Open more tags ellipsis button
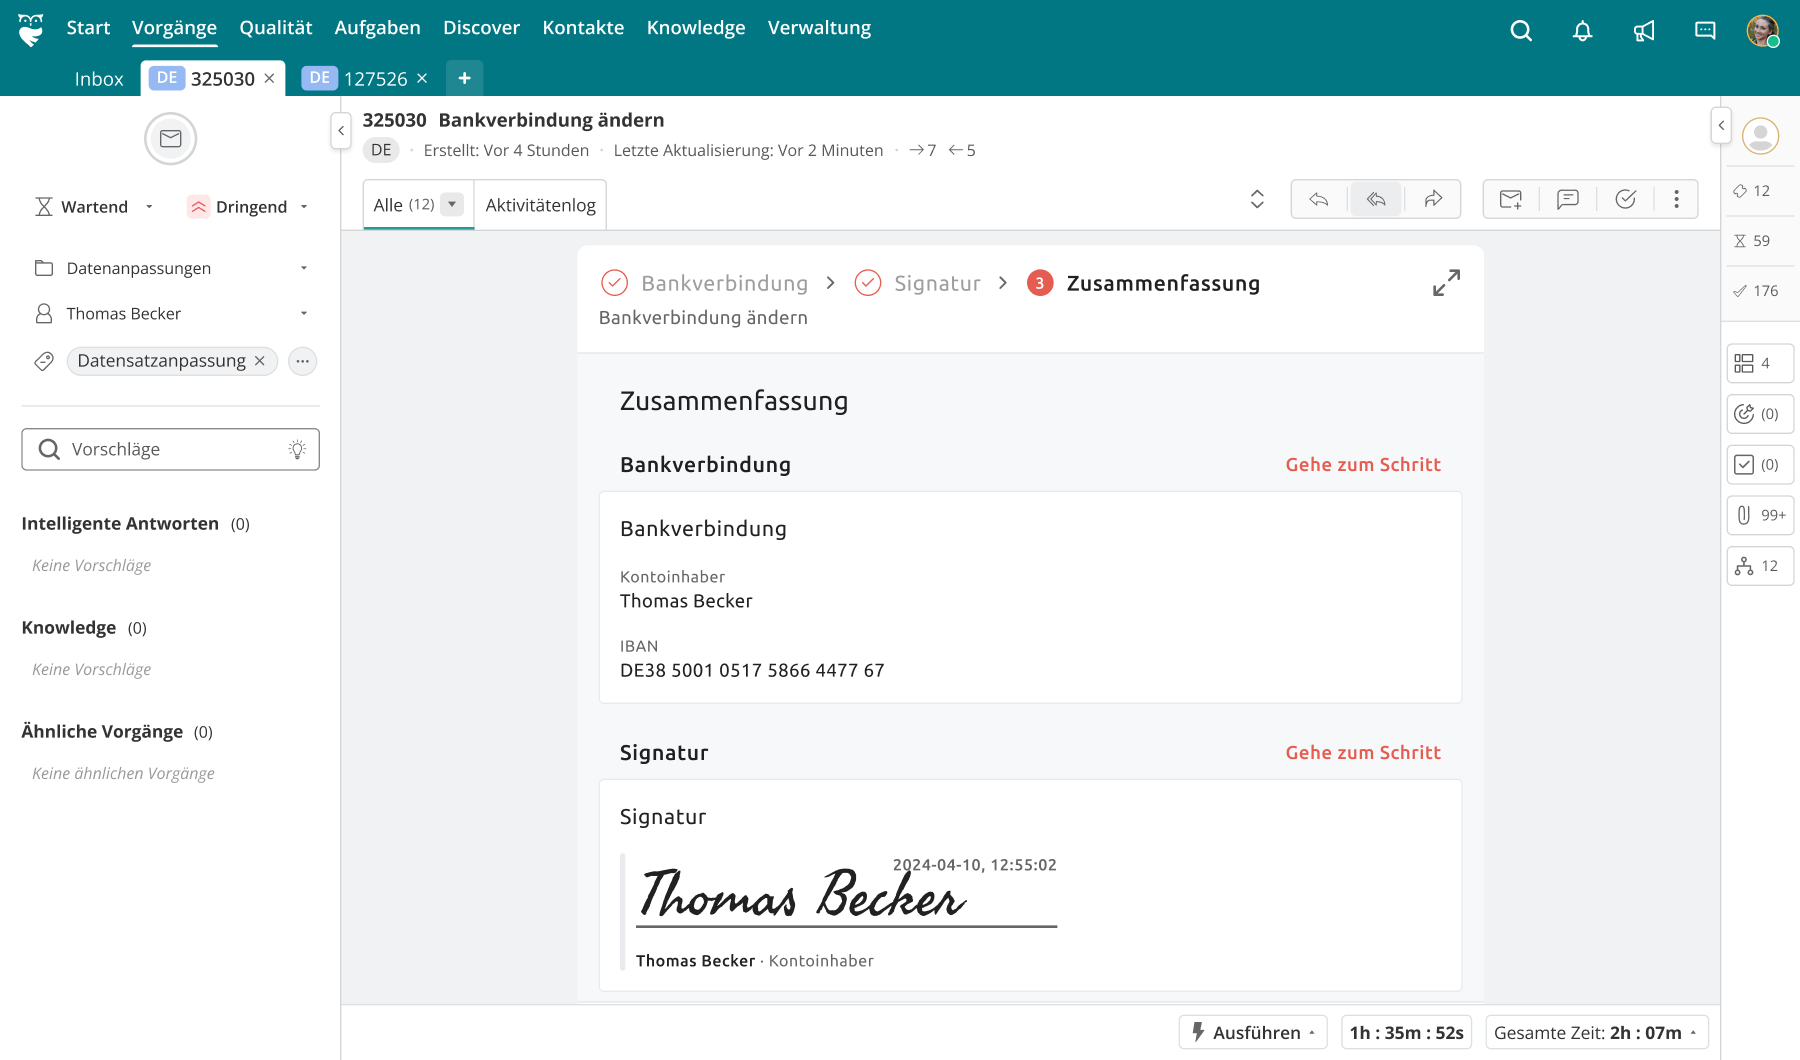The height and width of the screenshot is (1060, 1800). pyautogui.click(x=302, y=361)
